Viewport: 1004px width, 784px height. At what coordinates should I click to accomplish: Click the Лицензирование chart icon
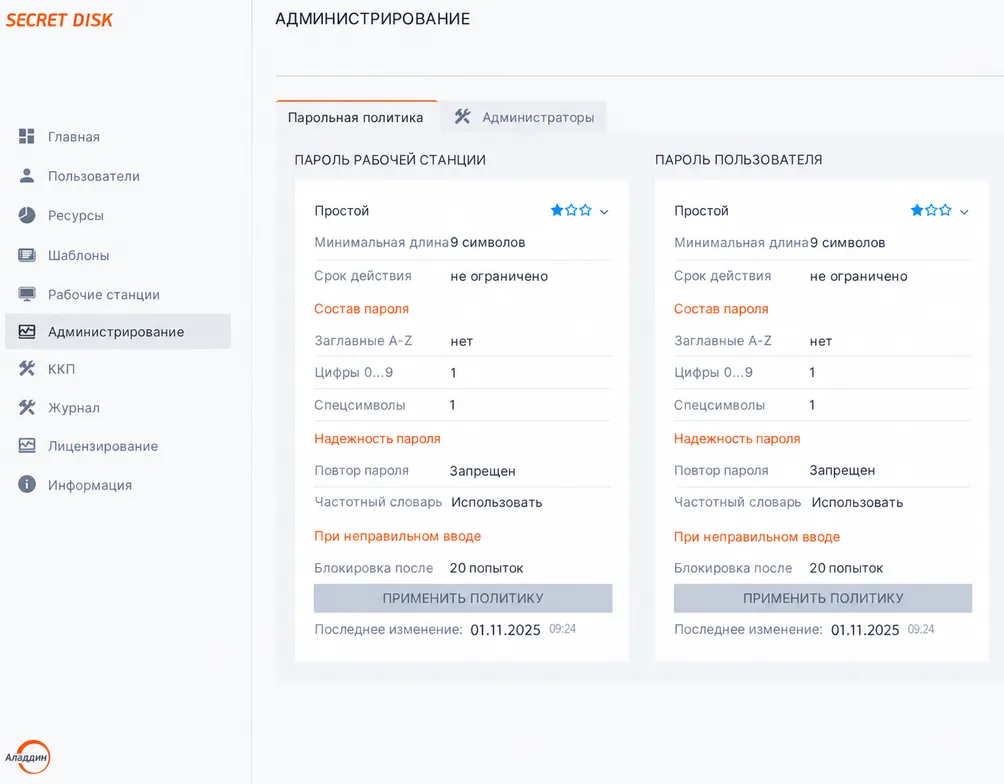[26, 446]
